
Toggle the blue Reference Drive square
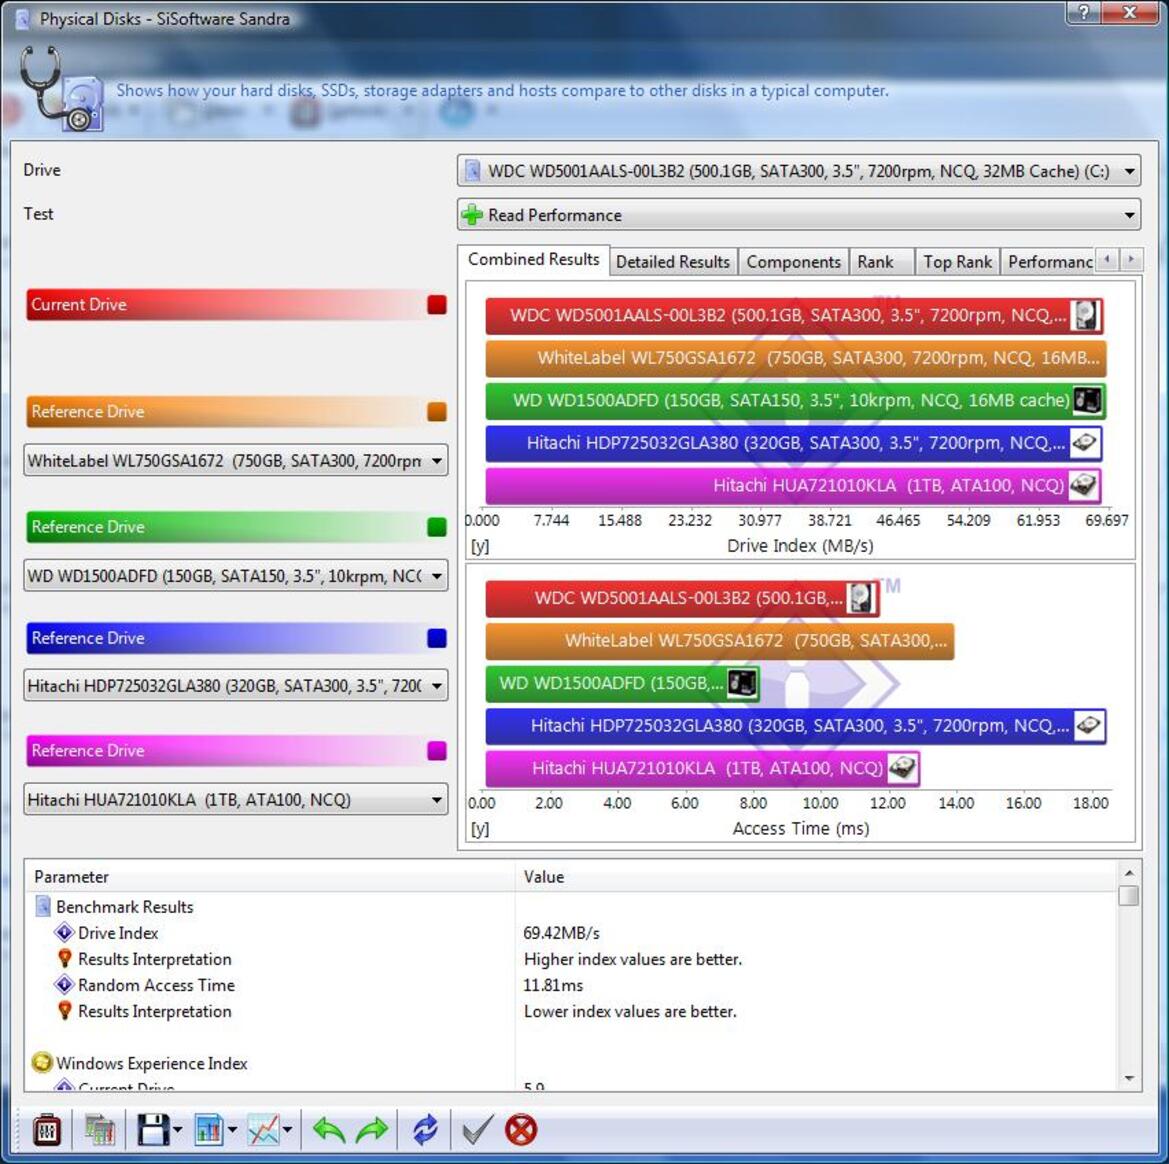pyautogui.click(x=437, y=638)
